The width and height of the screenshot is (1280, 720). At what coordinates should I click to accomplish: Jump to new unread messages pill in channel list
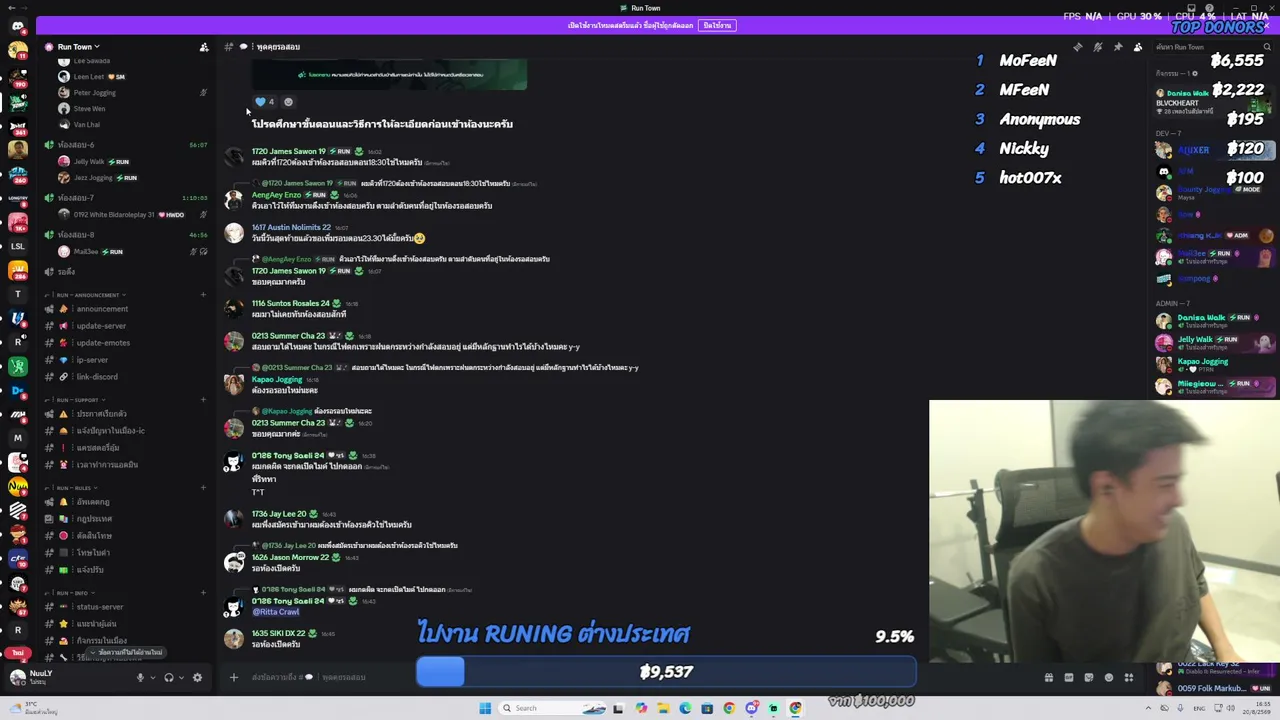127,653
